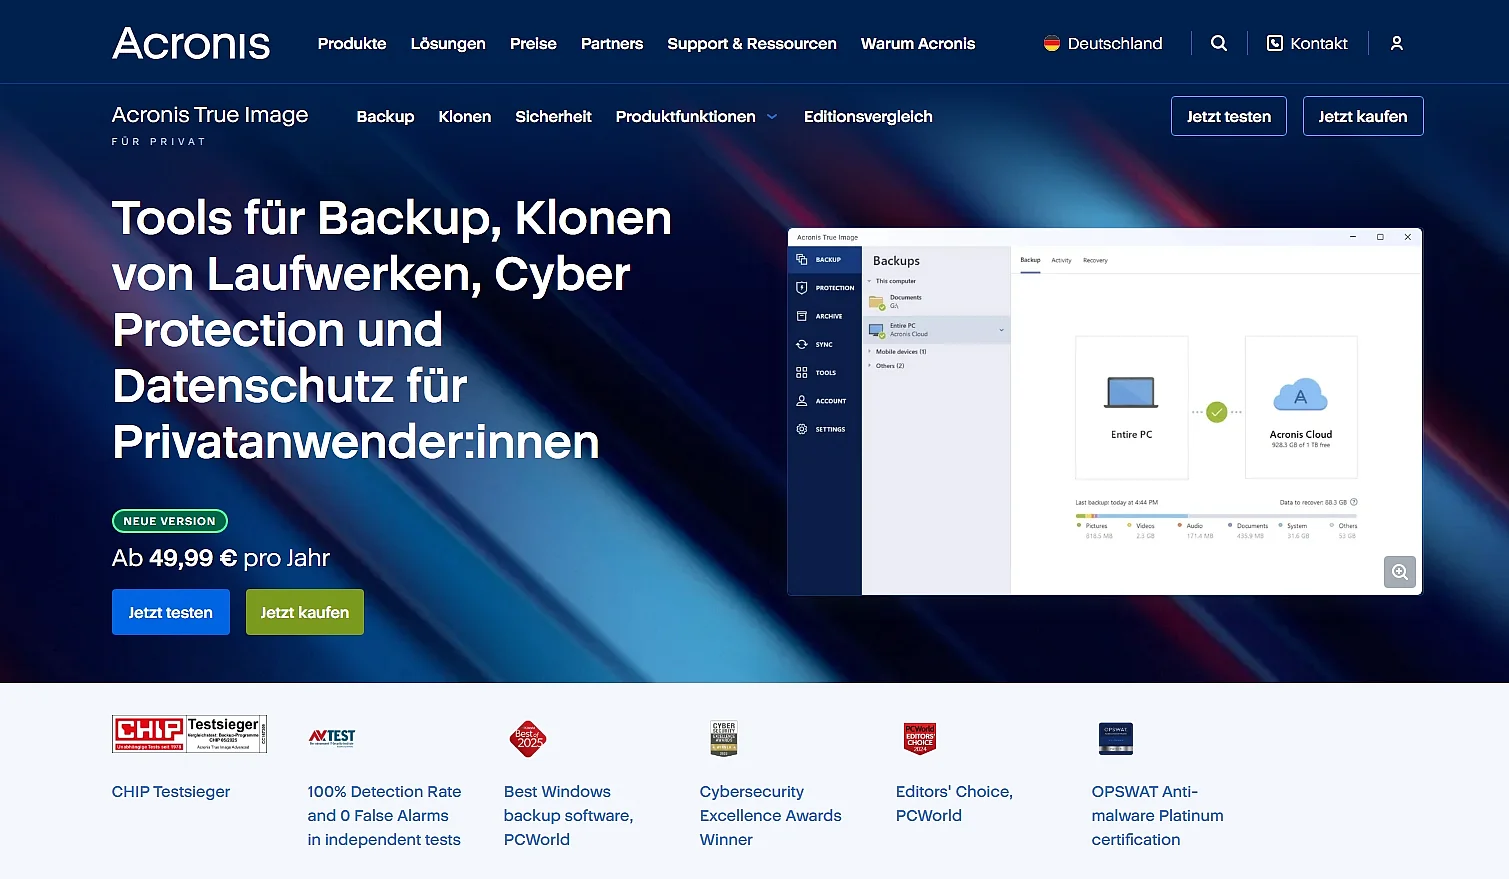Click Archive icon in app screenshot
This screenshot has height=879, width=1509.
(x=801, y=316)
